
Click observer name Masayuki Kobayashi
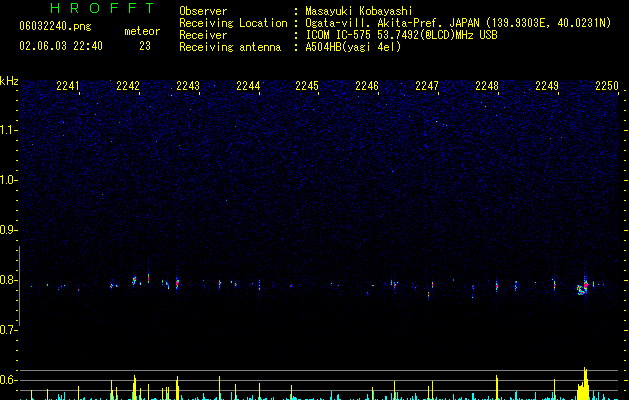tap(359, 11)
